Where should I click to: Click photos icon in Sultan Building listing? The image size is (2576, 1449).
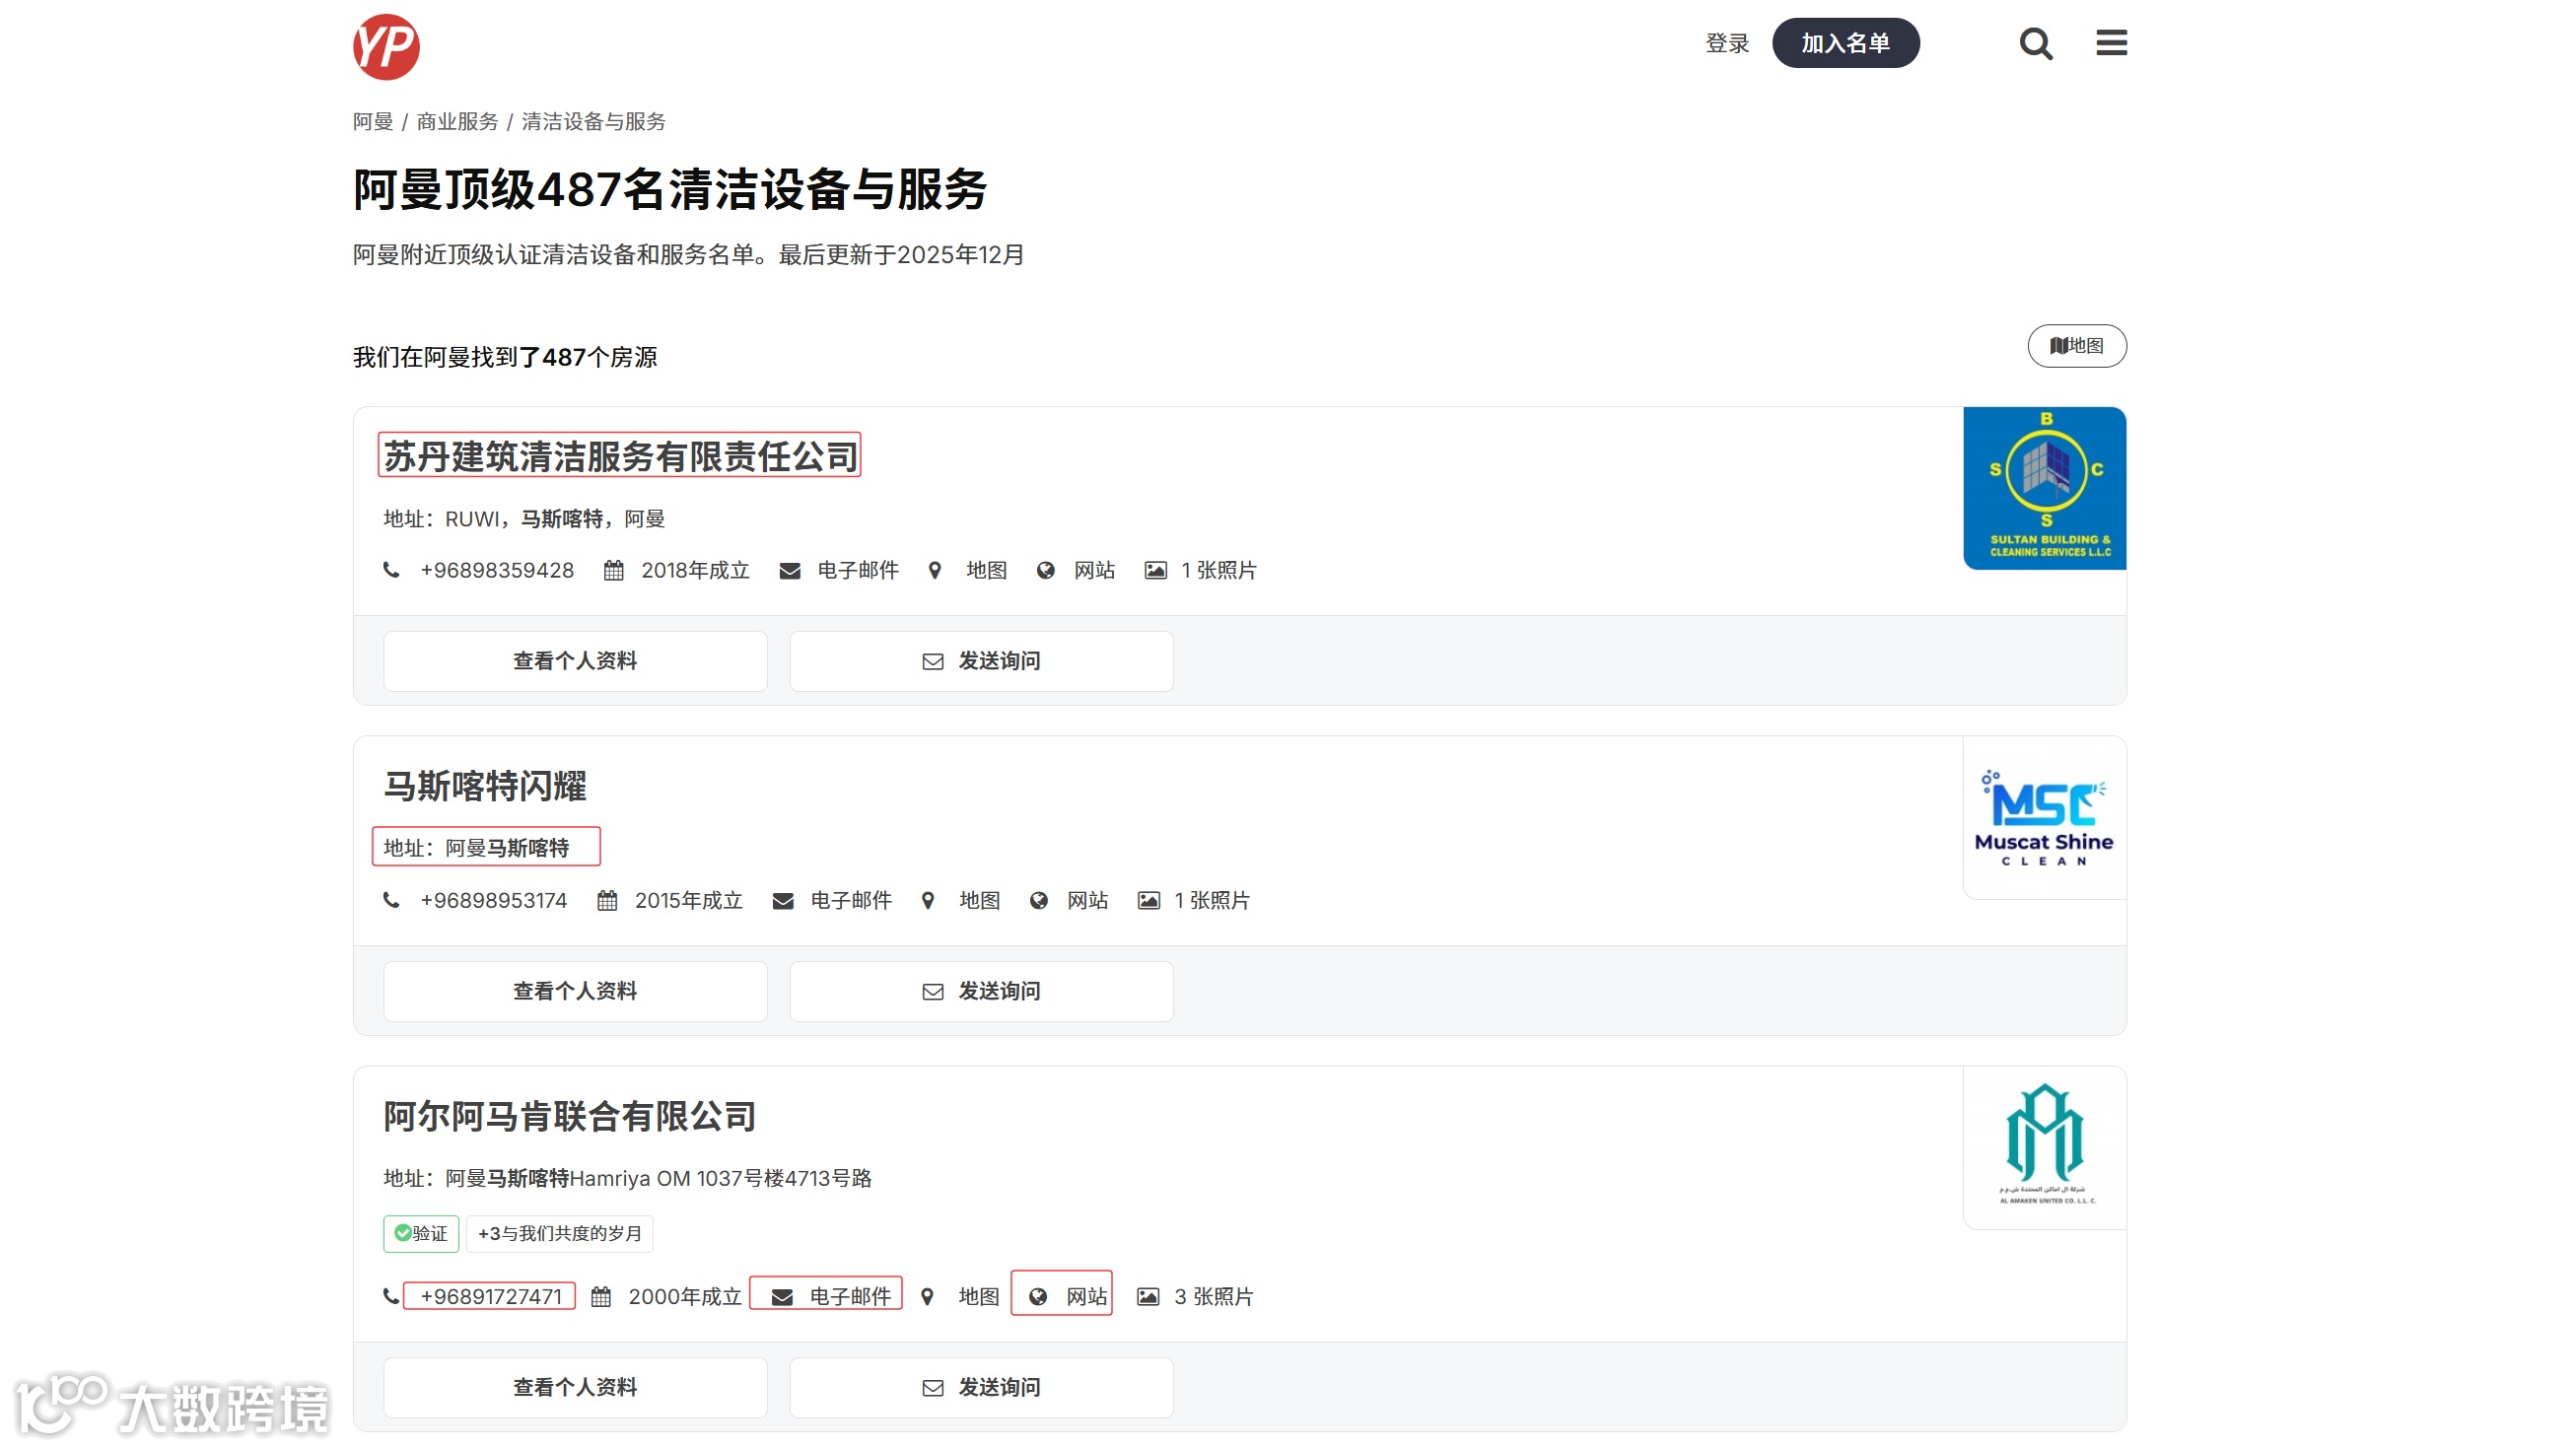click(x=1155, y=570)
